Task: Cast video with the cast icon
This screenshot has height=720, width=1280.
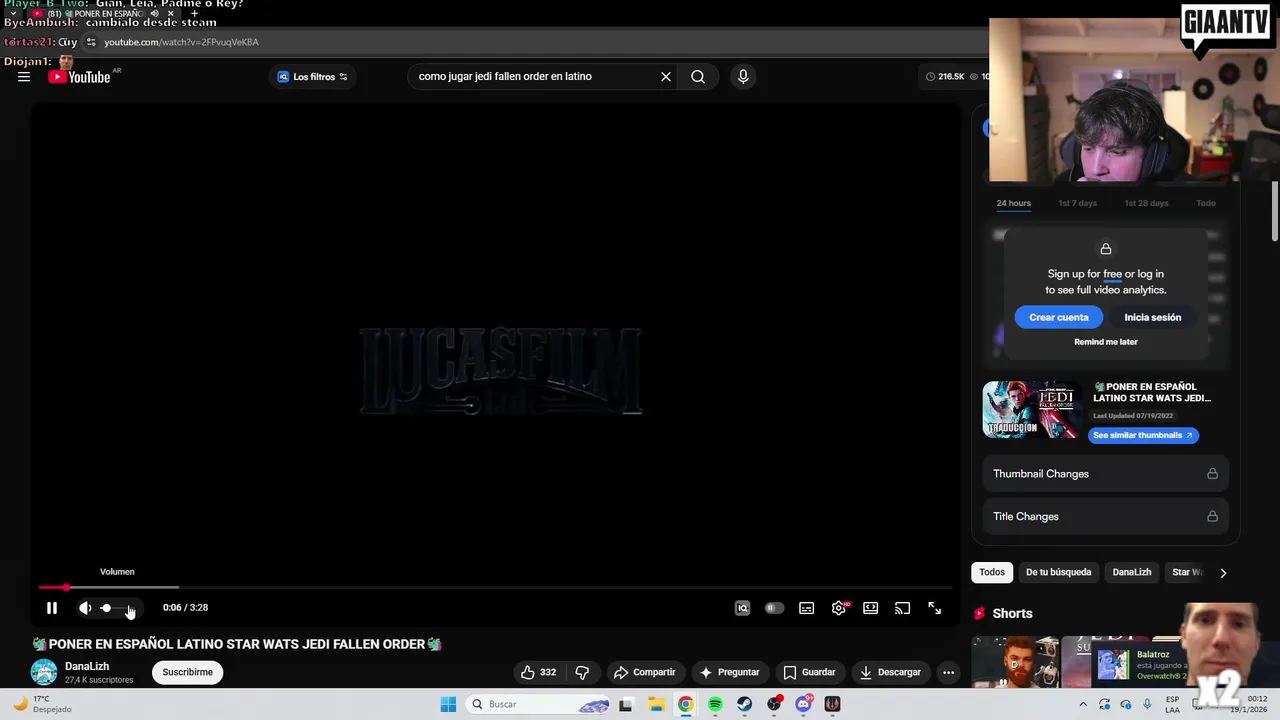Action: click(902, 607)
